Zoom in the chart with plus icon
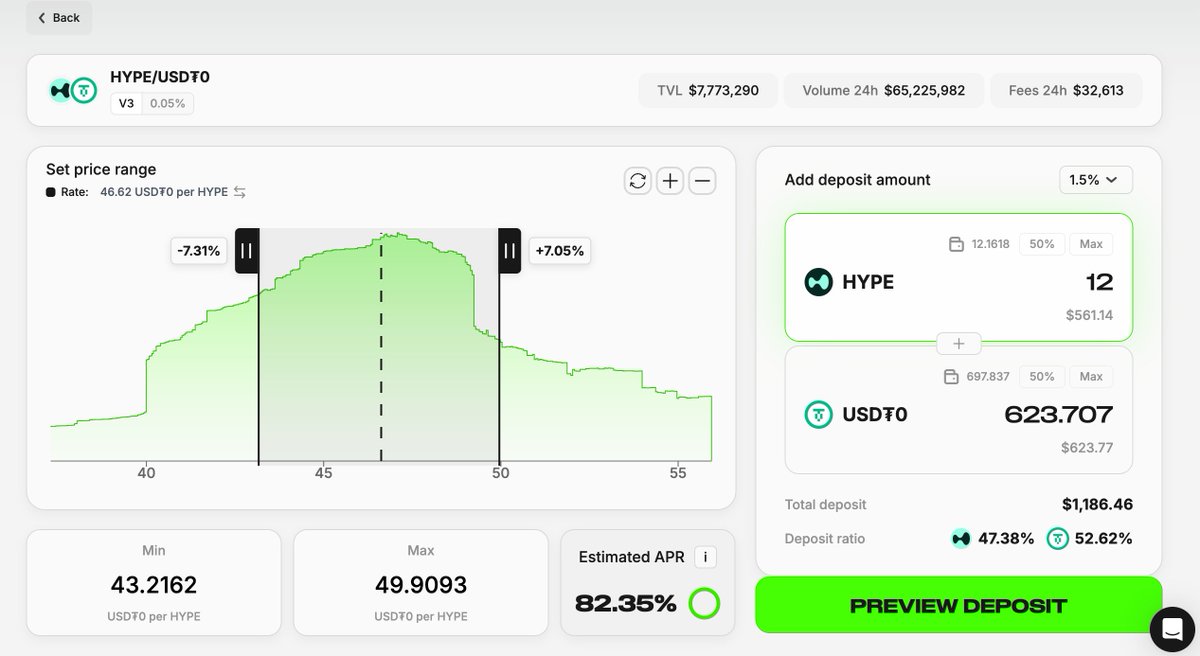This screenshot has width=1200, height=656. [670, 181]
